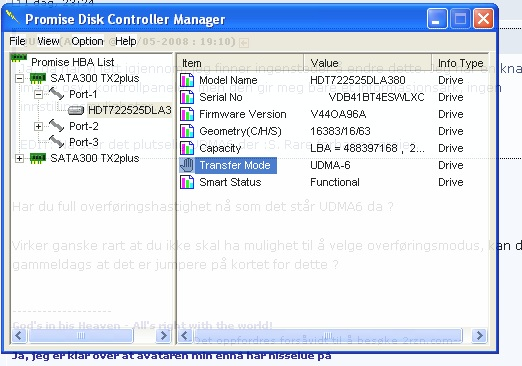Open the Help menu
This screenshot has width=522, height=366.
point(126,41)
